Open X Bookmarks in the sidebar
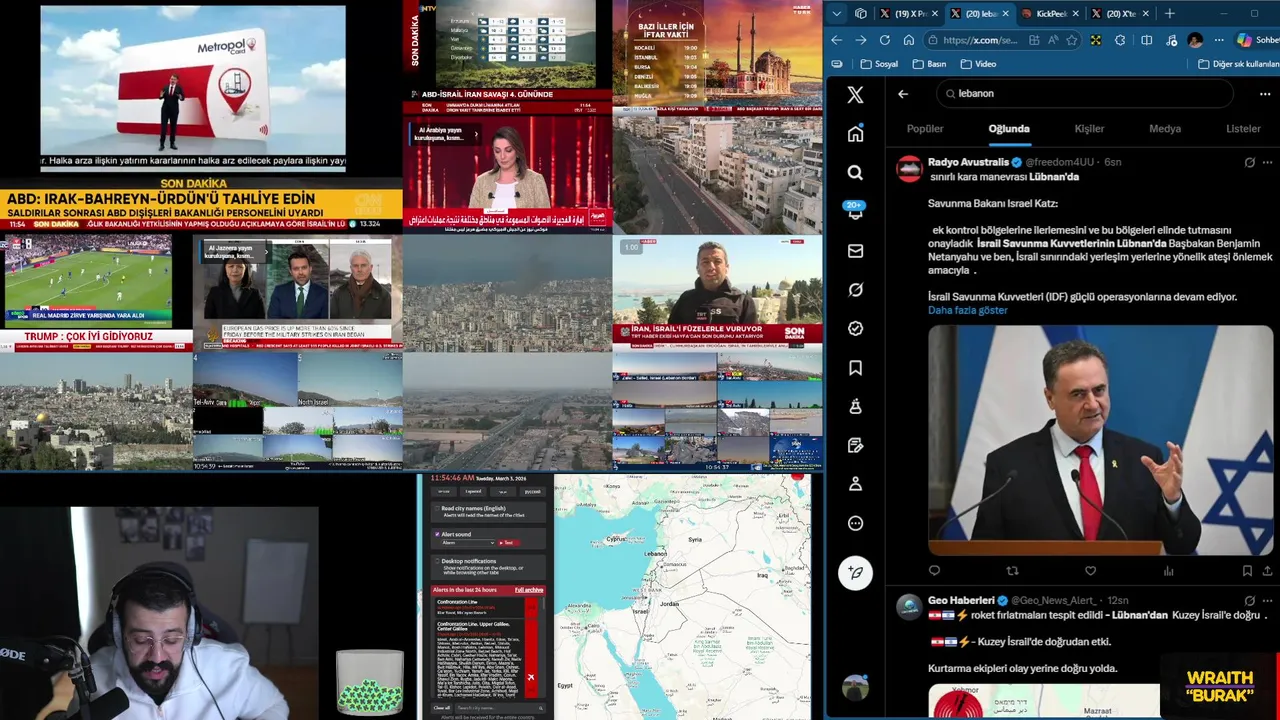This screenshot has width=1280, height=720. 855,368
